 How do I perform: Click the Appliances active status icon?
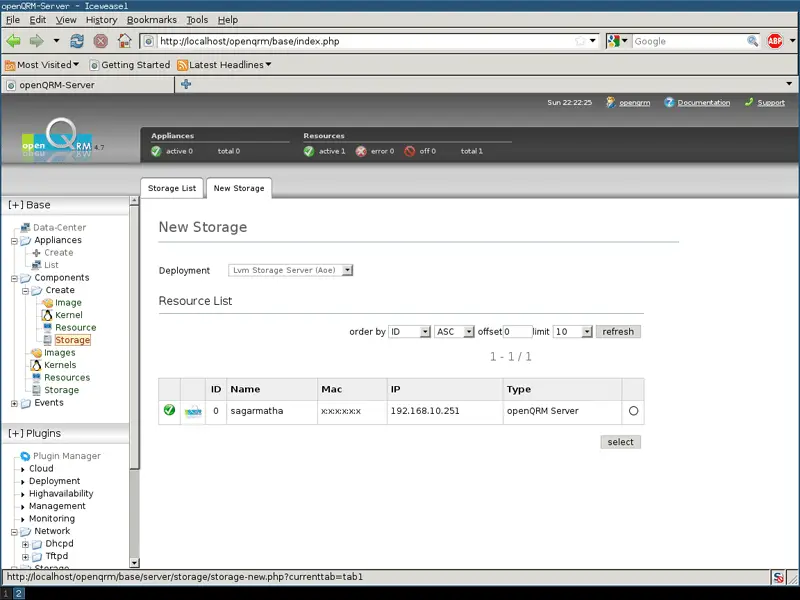tap(157, 151)
